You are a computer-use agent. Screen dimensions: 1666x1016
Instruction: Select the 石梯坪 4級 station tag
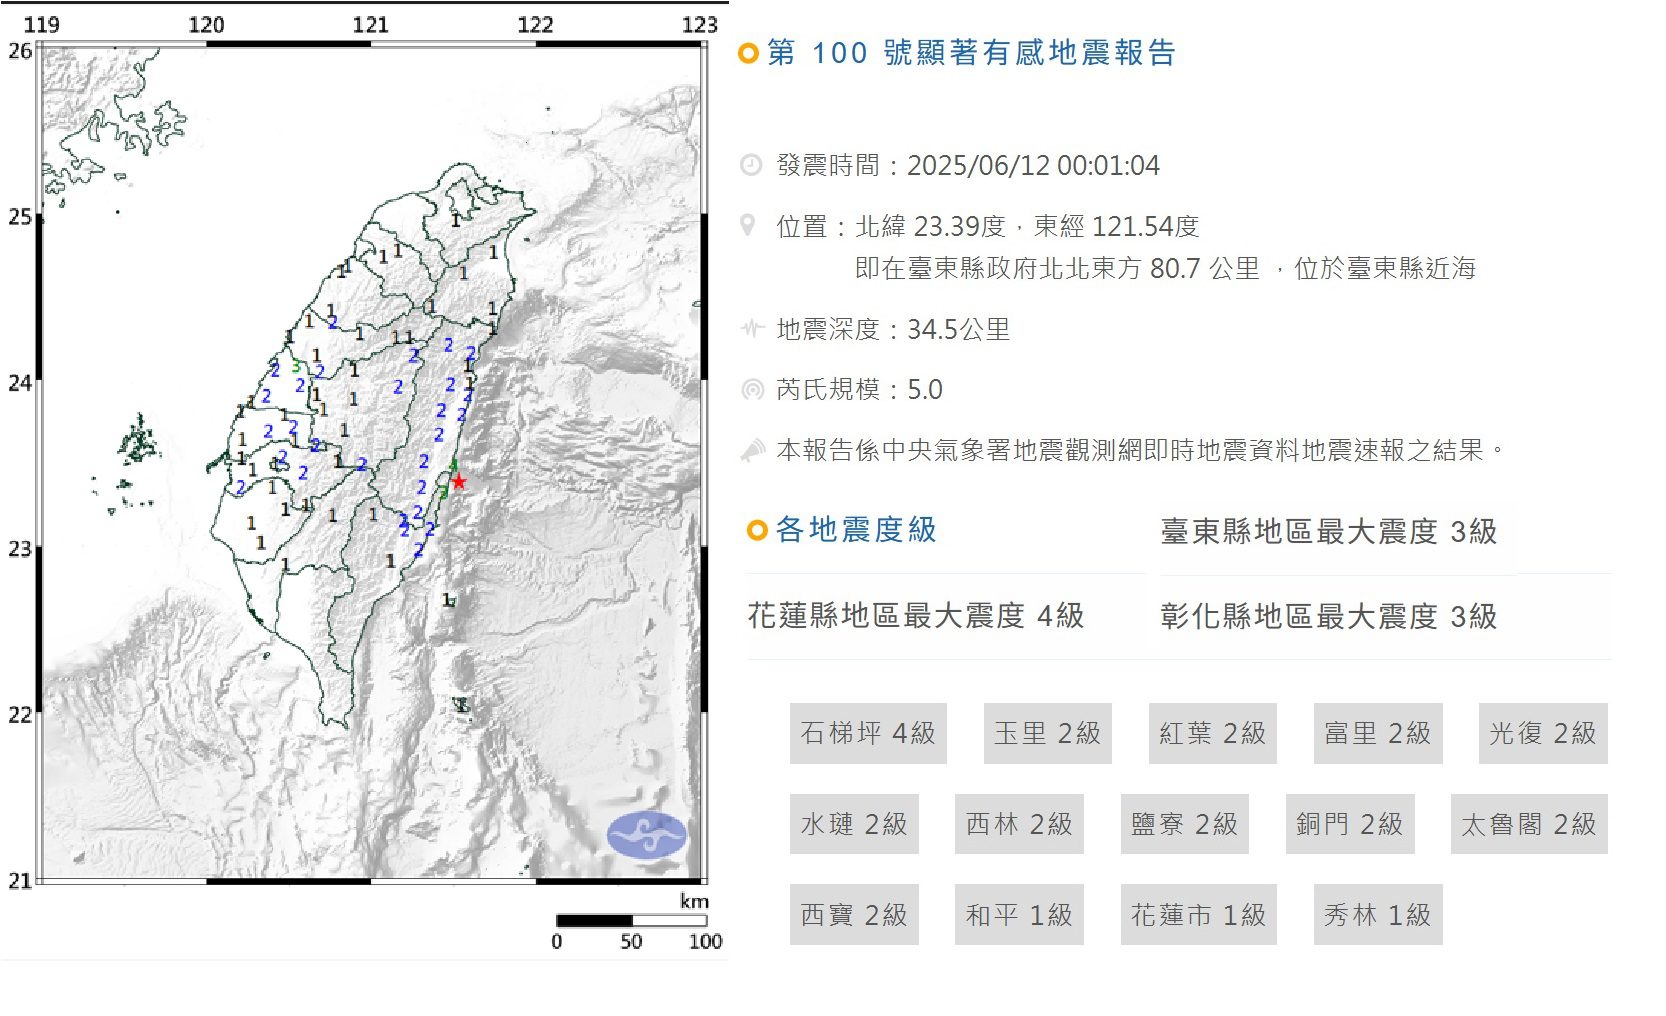pyautogui.click(x=867, y=733)
